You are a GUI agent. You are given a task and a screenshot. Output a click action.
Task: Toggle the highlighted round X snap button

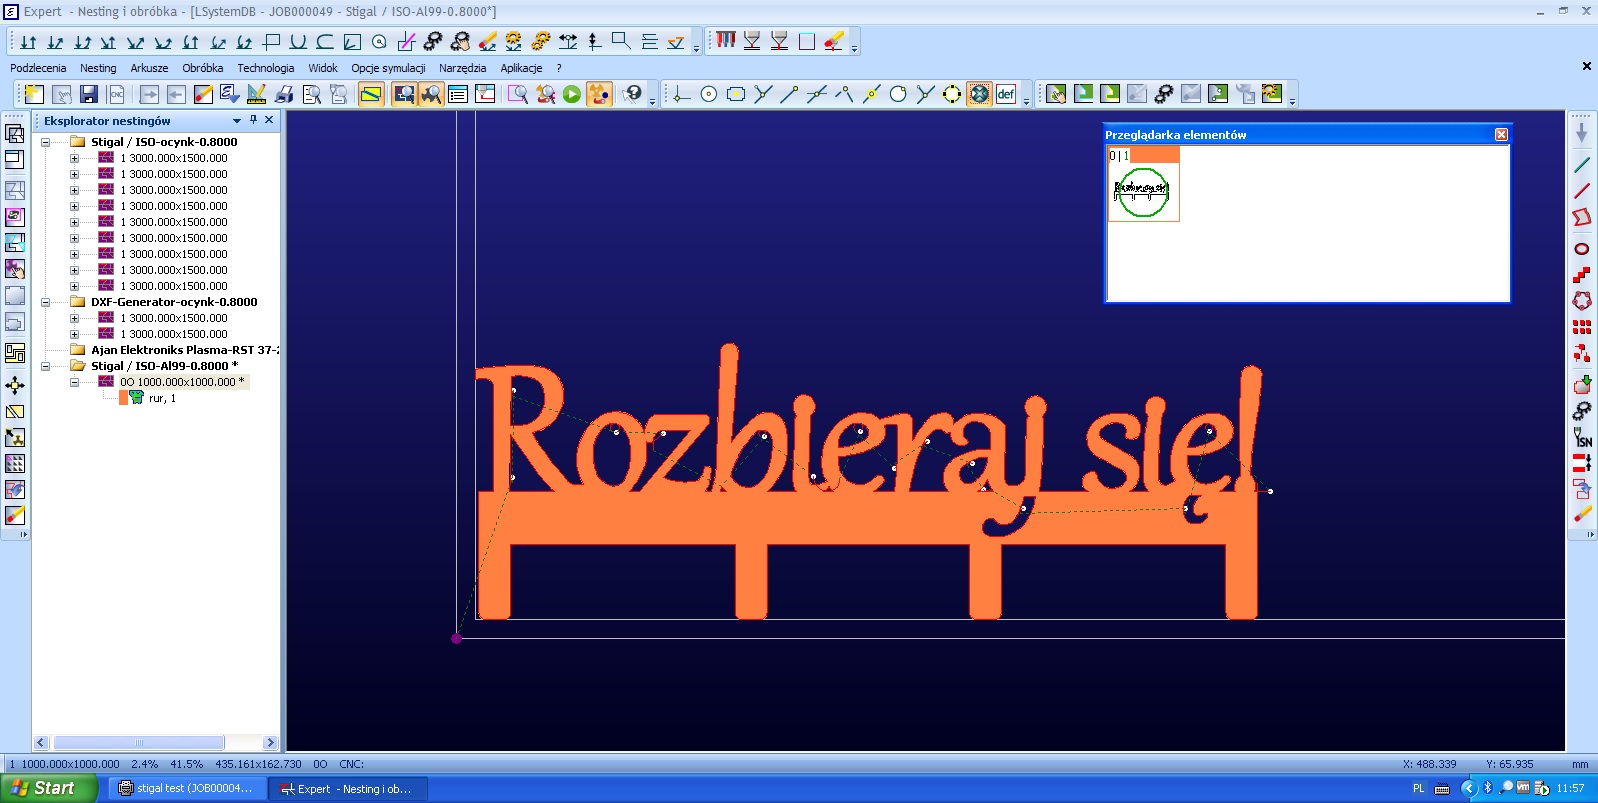979,94
